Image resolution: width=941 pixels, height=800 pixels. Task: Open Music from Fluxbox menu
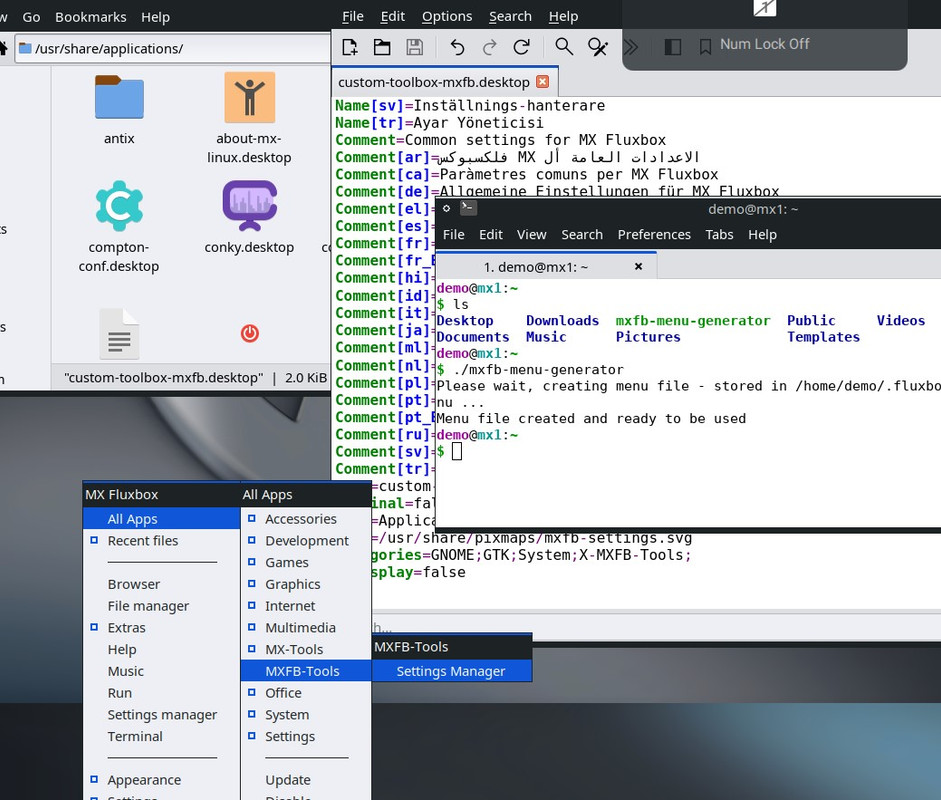161,671
